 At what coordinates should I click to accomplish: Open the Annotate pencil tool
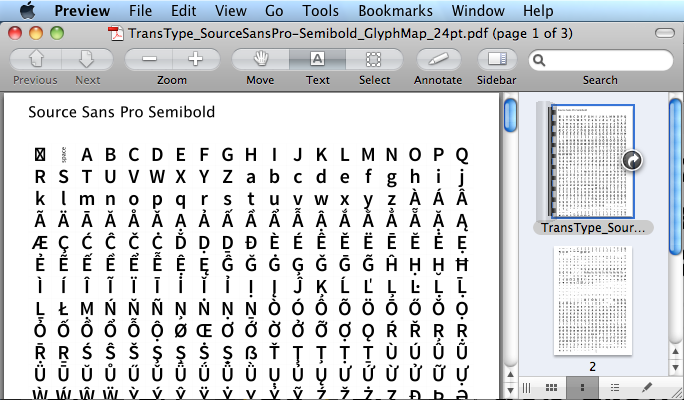pos(438,59)
